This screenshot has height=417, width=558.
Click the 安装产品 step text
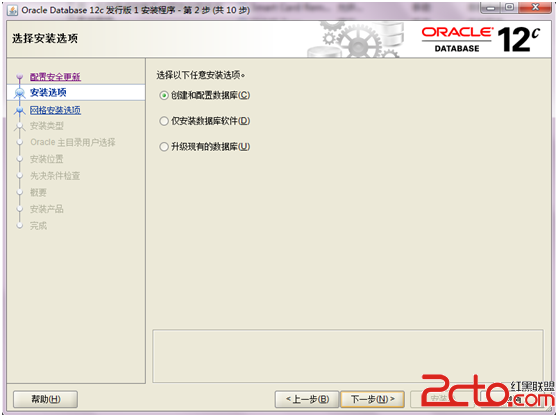tap(47, 209)
